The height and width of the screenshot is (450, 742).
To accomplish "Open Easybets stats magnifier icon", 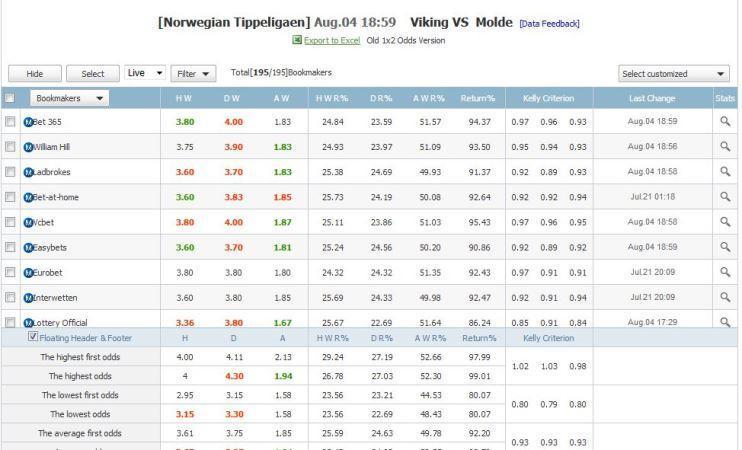I will (x=725, y=246).
